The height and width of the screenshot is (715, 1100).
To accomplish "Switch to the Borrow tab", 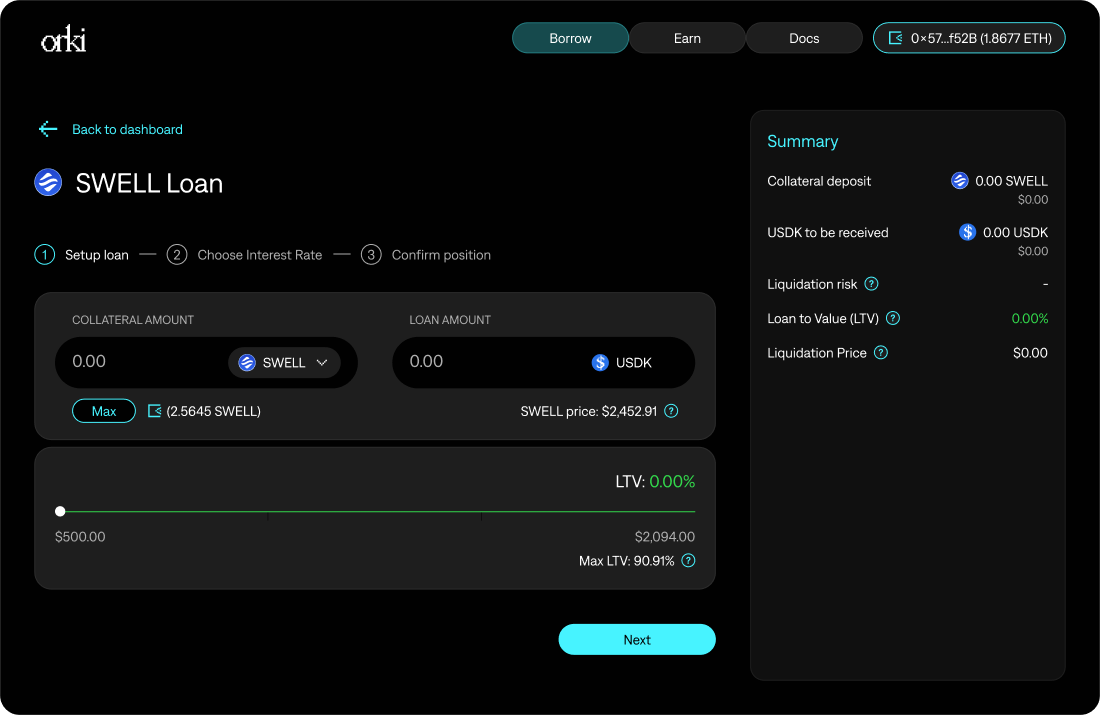I will point(570,38).
